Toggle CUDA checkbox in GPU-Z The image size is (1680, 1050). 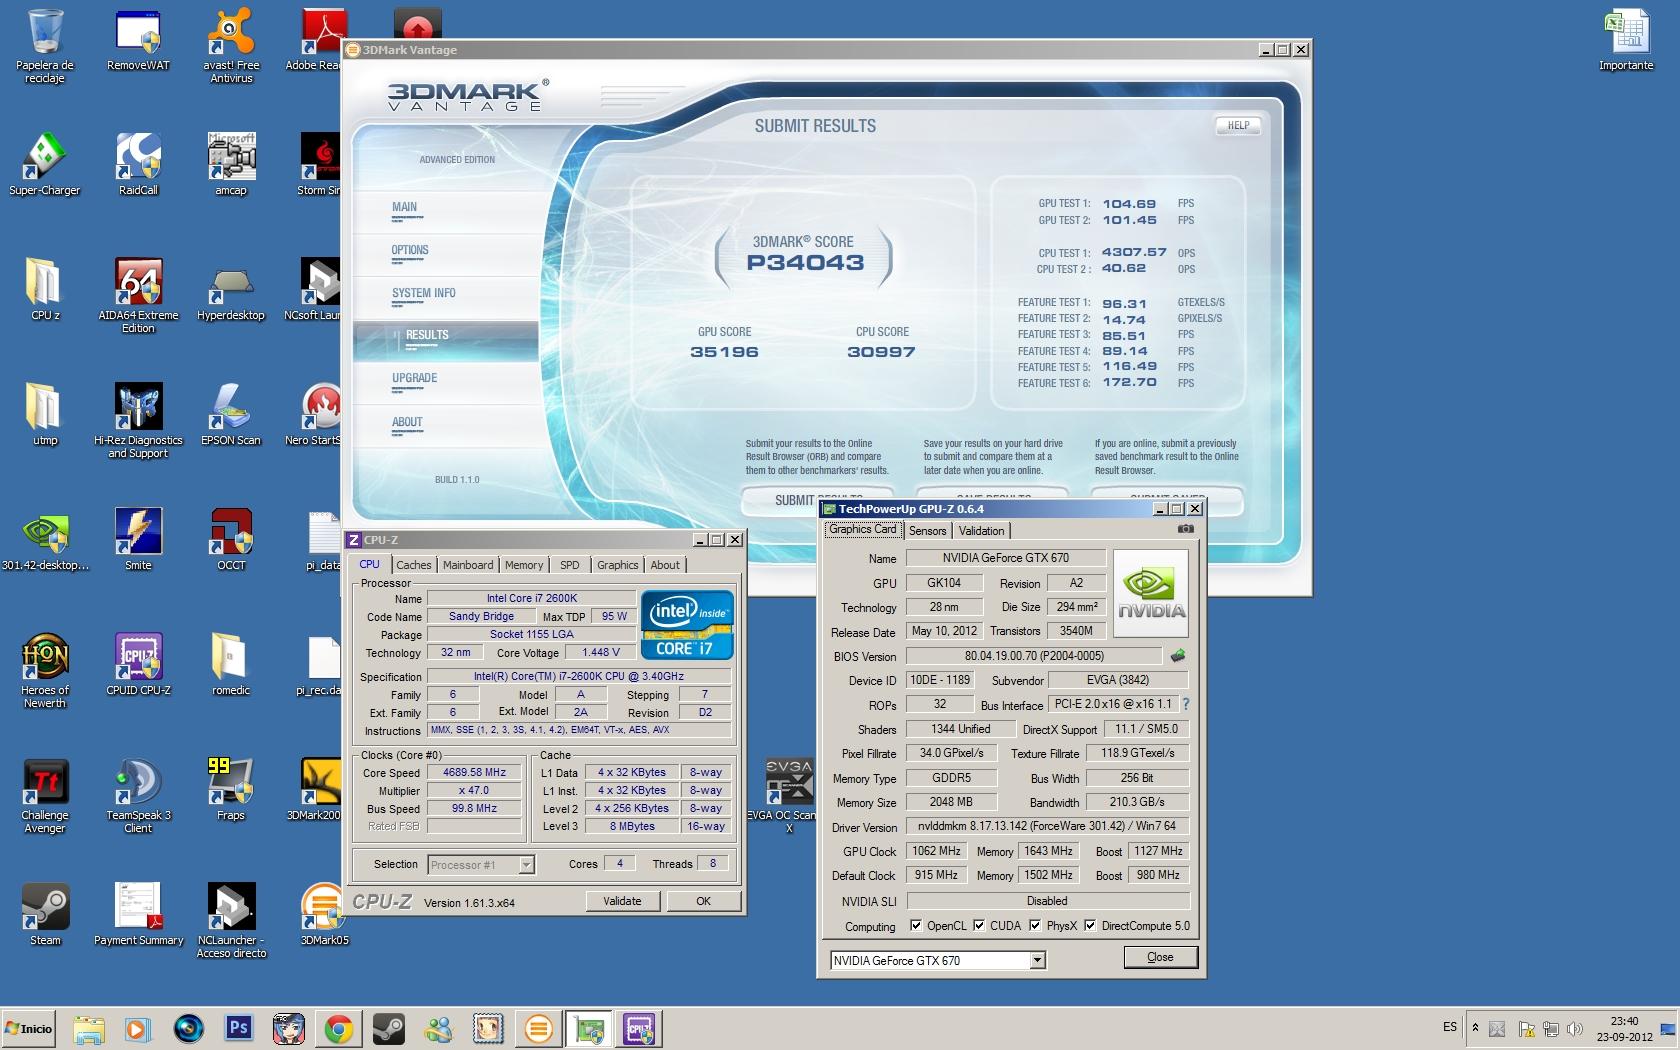pyautogui.click(x=978, y=925)
